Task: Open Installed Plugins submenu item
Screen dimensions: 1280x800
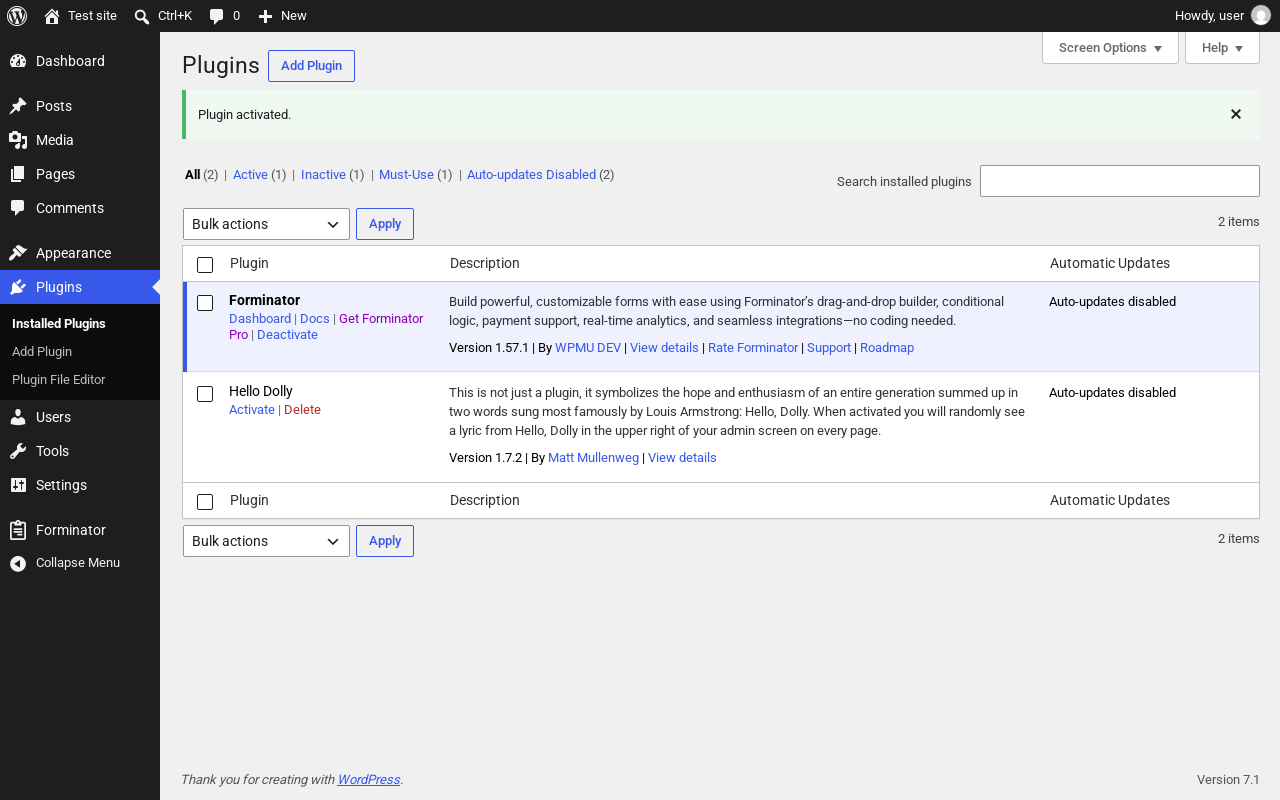Action: coord(59,324)
